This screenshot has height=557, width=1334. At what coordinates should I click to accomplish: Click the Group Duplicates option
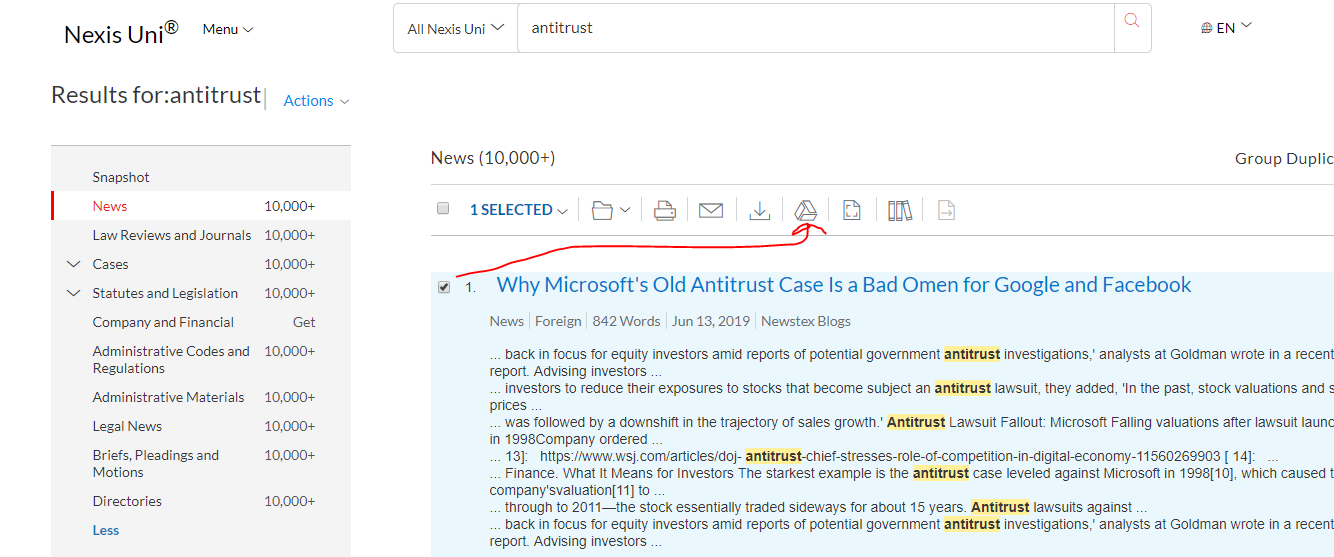point(1284,158)
